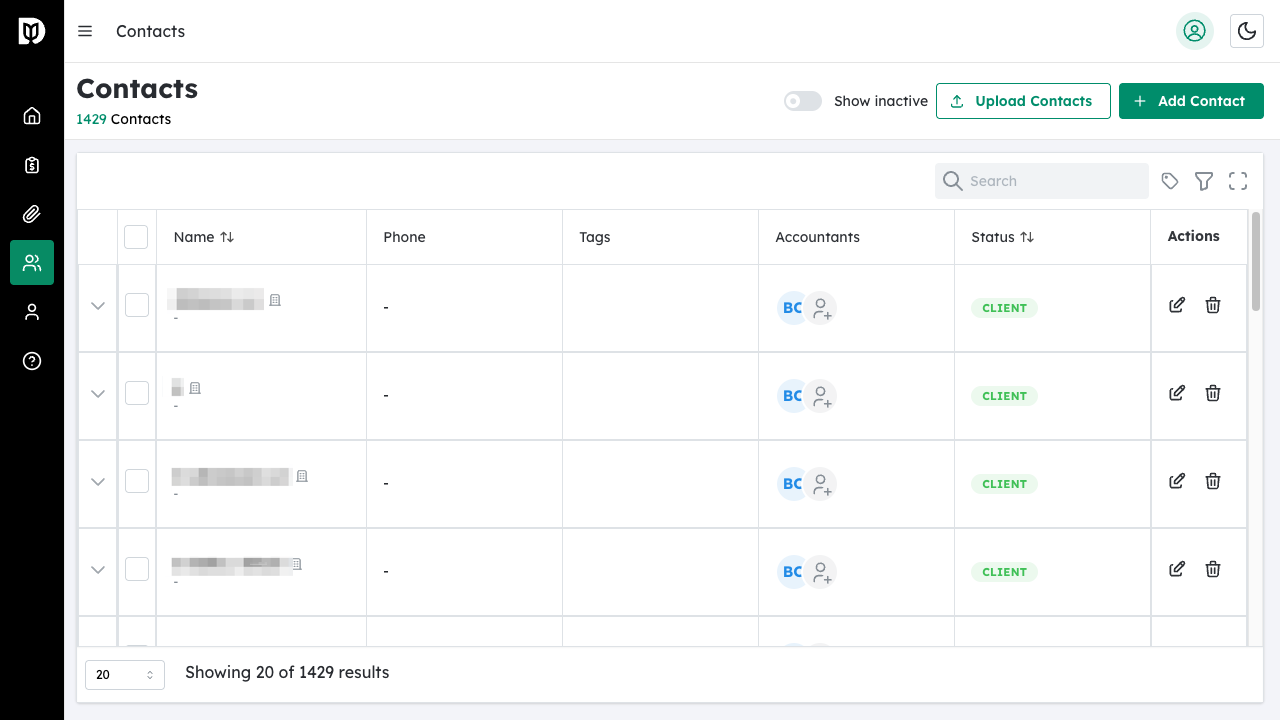Edit the first contact using the pencil icon

[x=1177, y=304]
